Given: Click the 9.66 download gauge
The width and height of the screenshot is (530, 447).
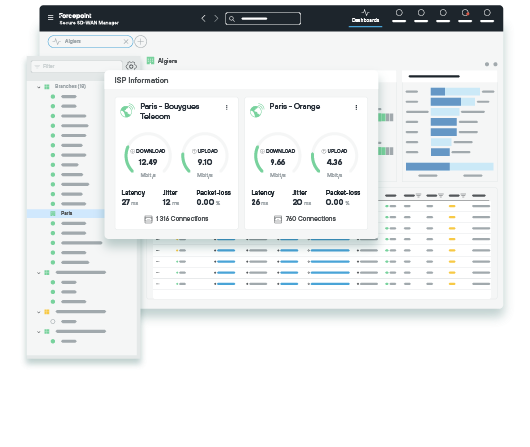Looking at the screenshot, I should [278, 156].
